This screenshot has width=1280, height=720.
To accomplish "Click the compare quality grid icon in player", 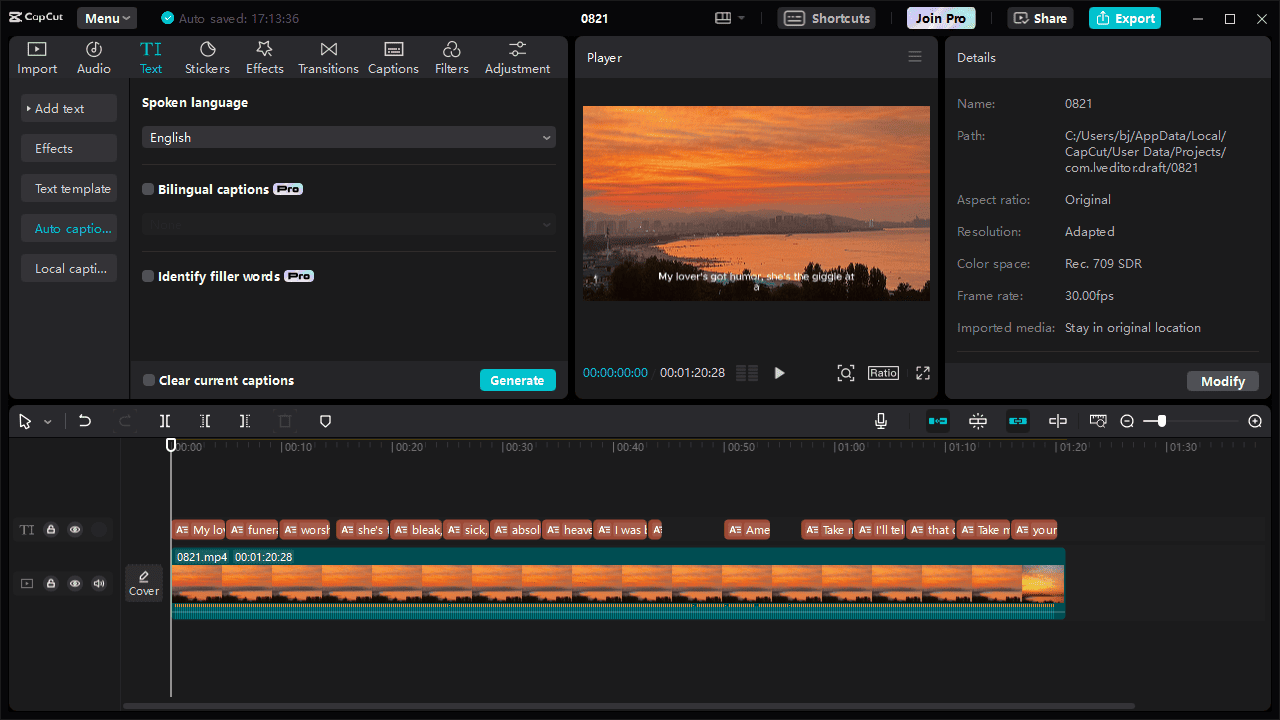I will coord(747,373).
